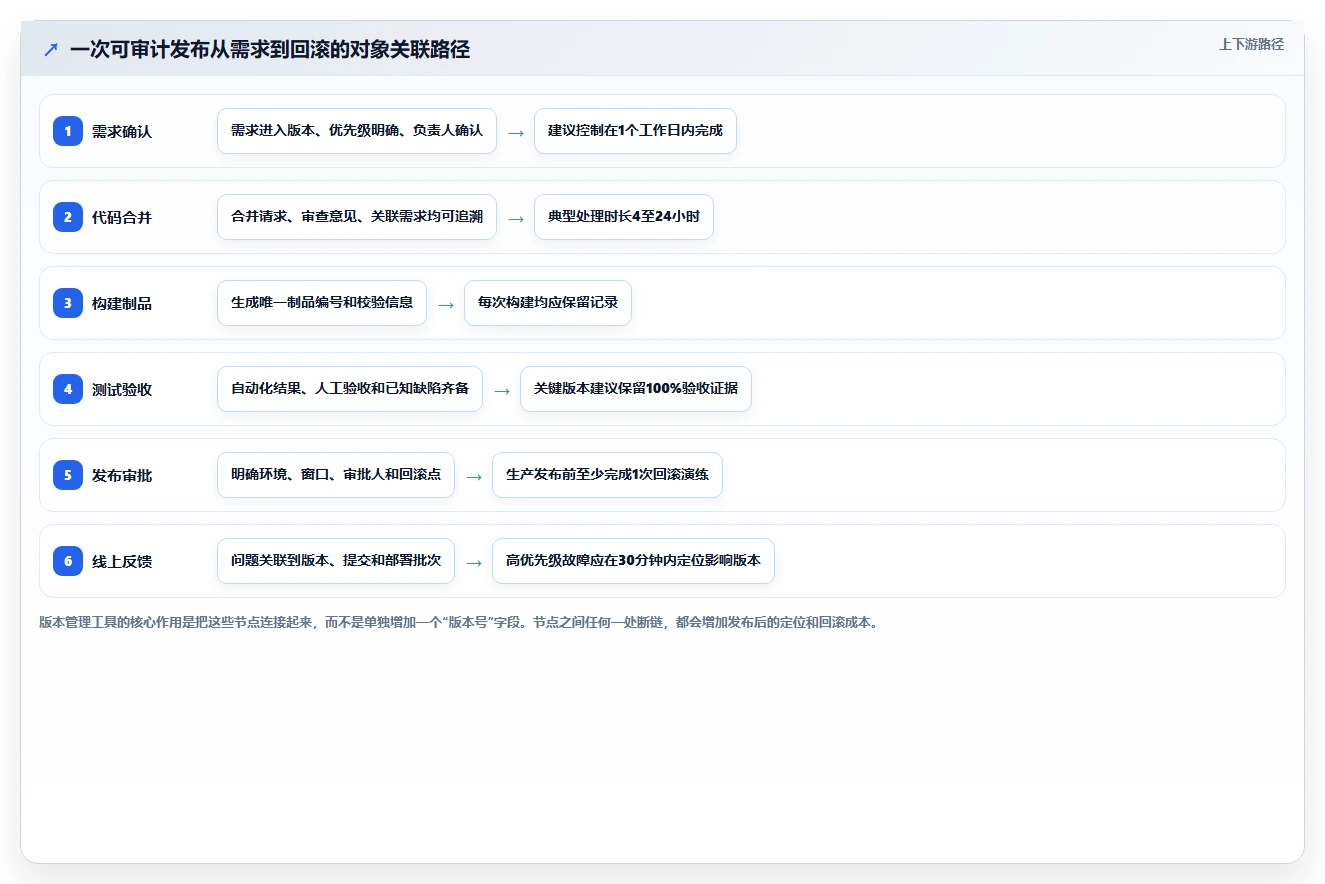The width and height of the screenshot is (1325, 884).
Task: Click the 构建制品 step label
Action: coord(122,303)
